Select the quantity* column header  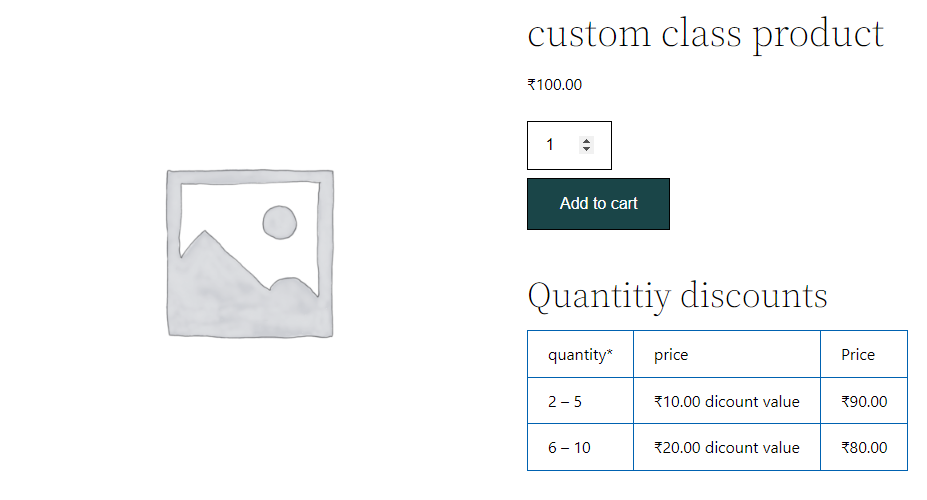click(580, 354)
